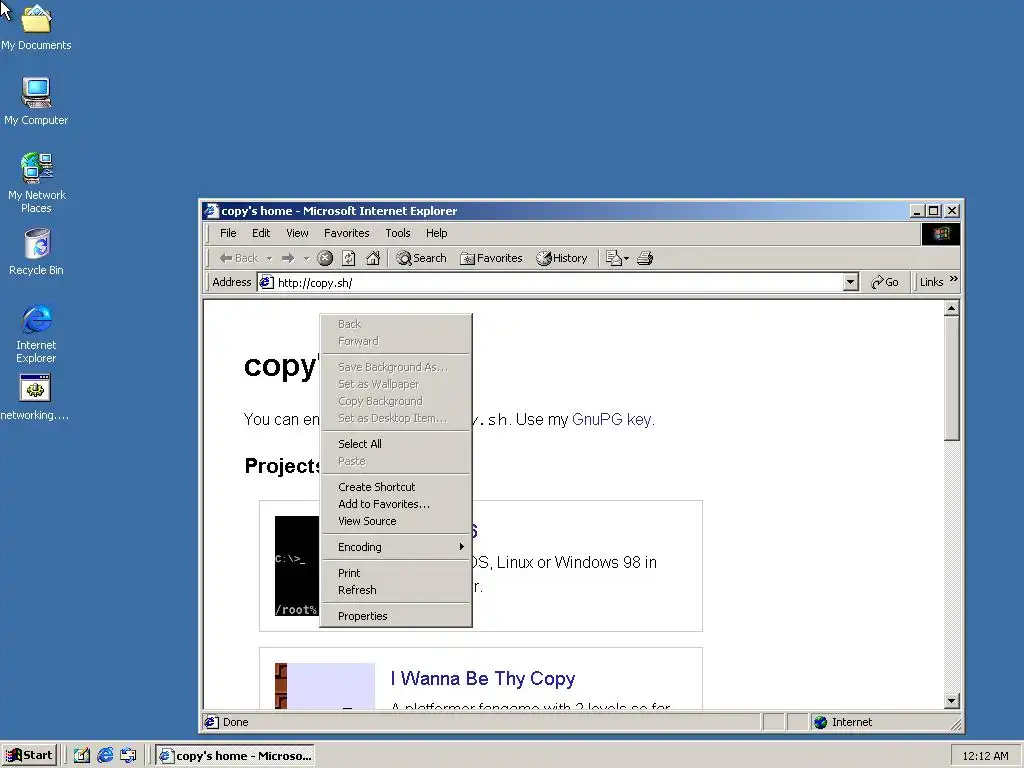Click the page scrollbar up arrow
The height and width of the screenshot is (768, 1024).
pyautogui.click(x=952, y=308)
